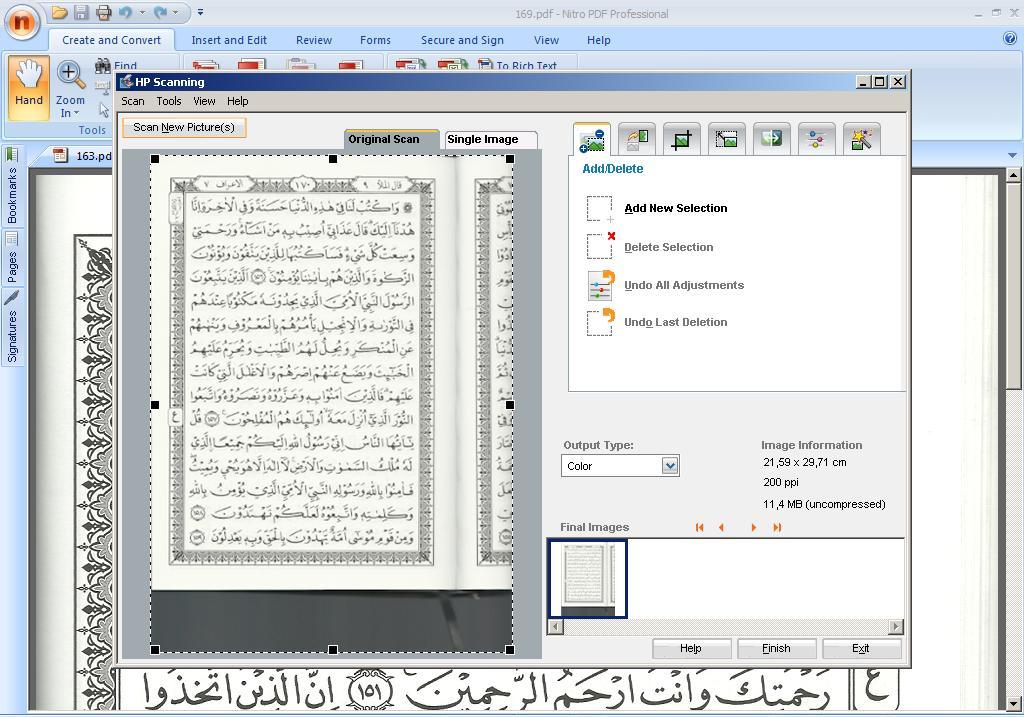Open the Review ribbon tab
This screenshot has width=1024, height=717.
pos(313,40)
